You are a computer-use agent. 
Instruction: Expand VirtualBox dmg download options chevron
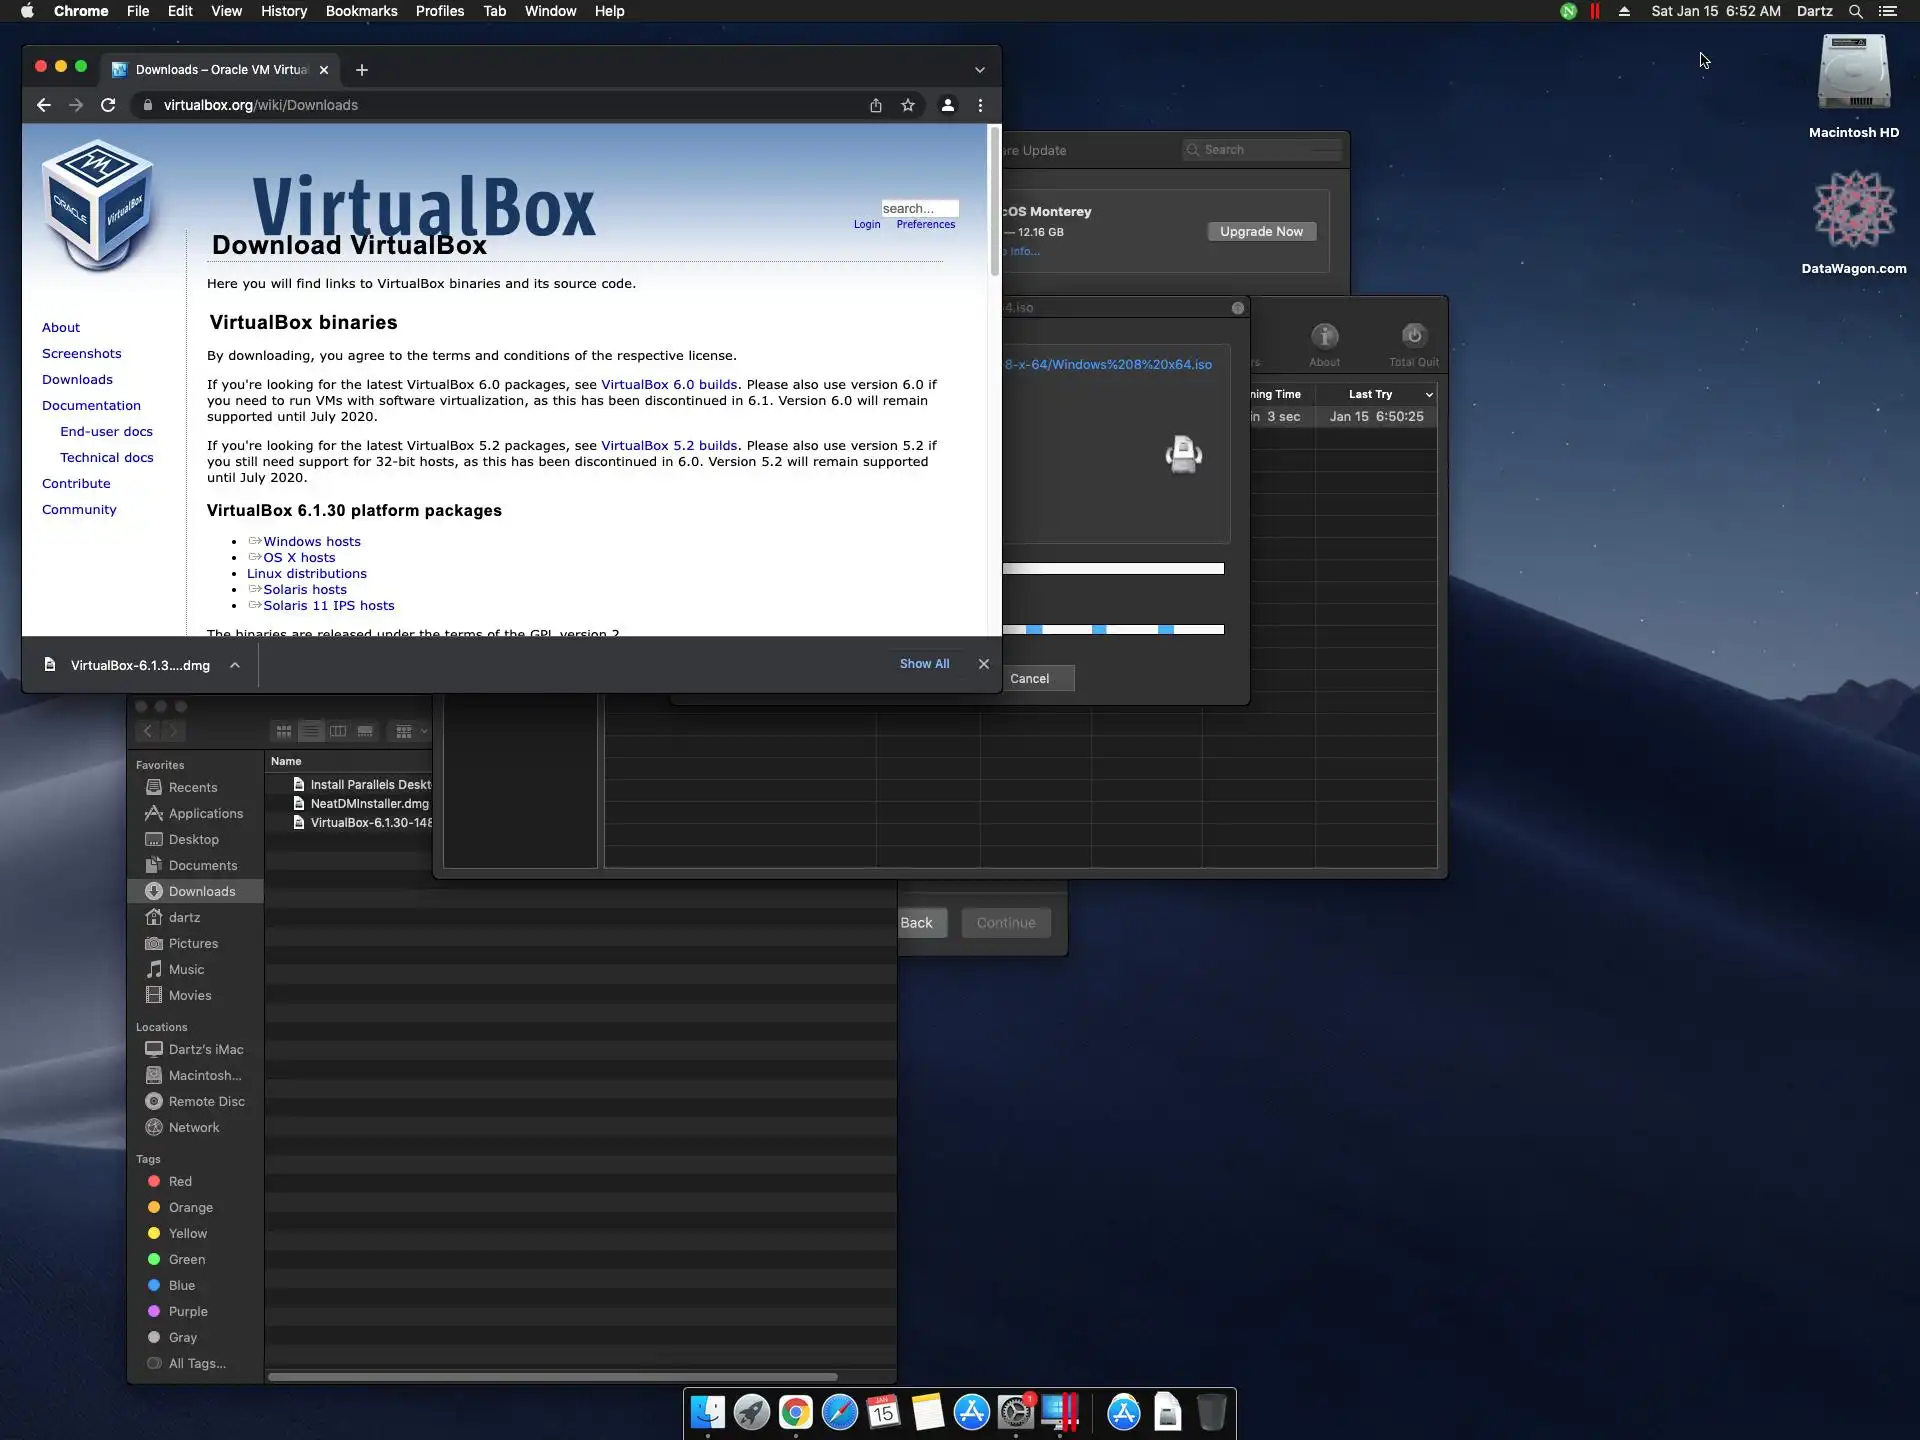pos(234,665)
